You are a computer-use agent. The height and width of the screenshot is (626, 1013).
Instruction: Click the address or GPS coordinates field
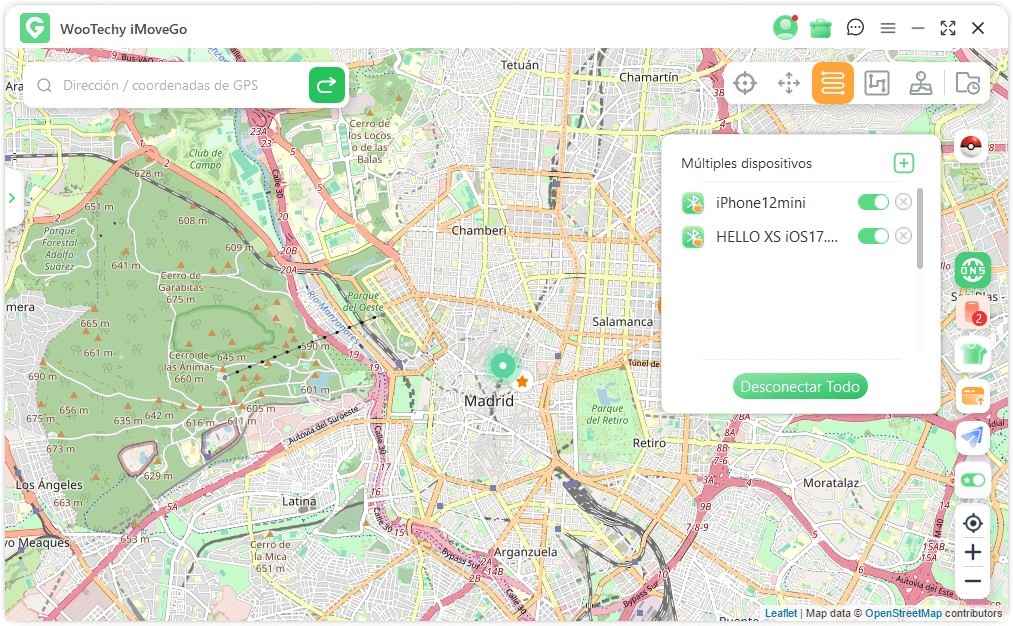point(180,86)
